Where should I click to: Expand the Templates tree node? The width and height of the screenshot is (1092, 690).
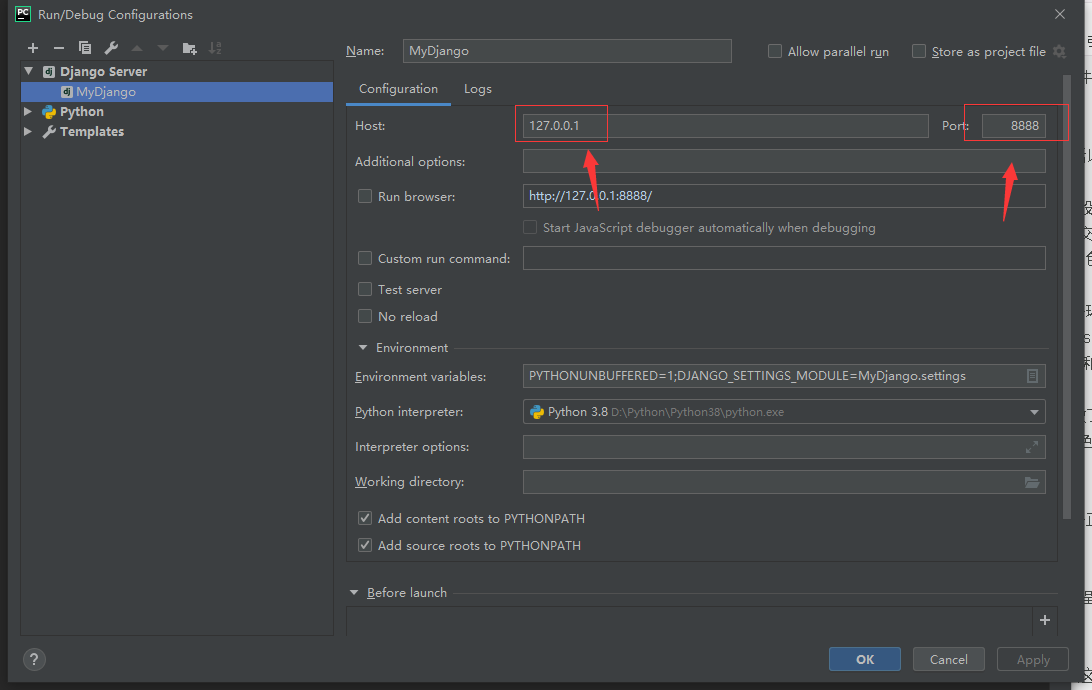point(28,131)
